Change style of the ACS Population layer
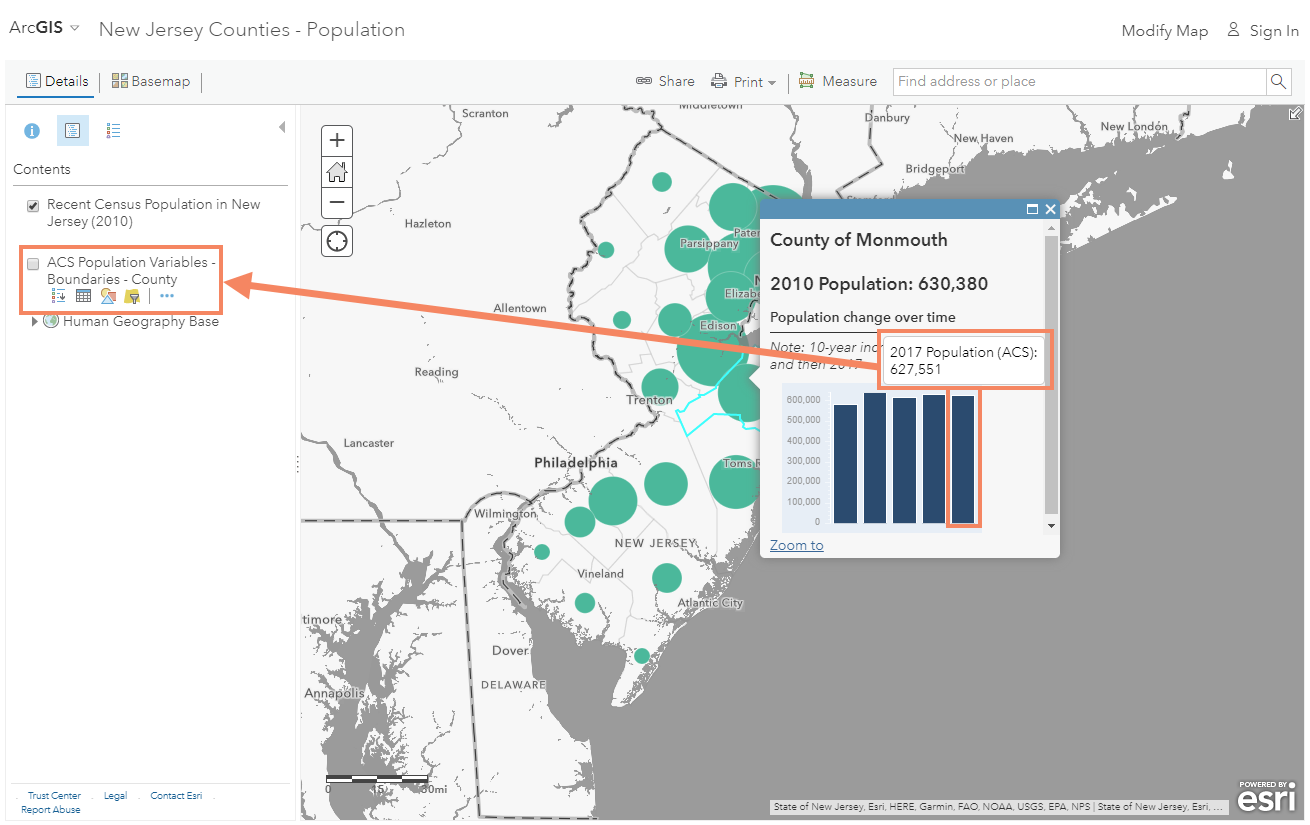This screenshot has height=825, width=1310. 108,296
